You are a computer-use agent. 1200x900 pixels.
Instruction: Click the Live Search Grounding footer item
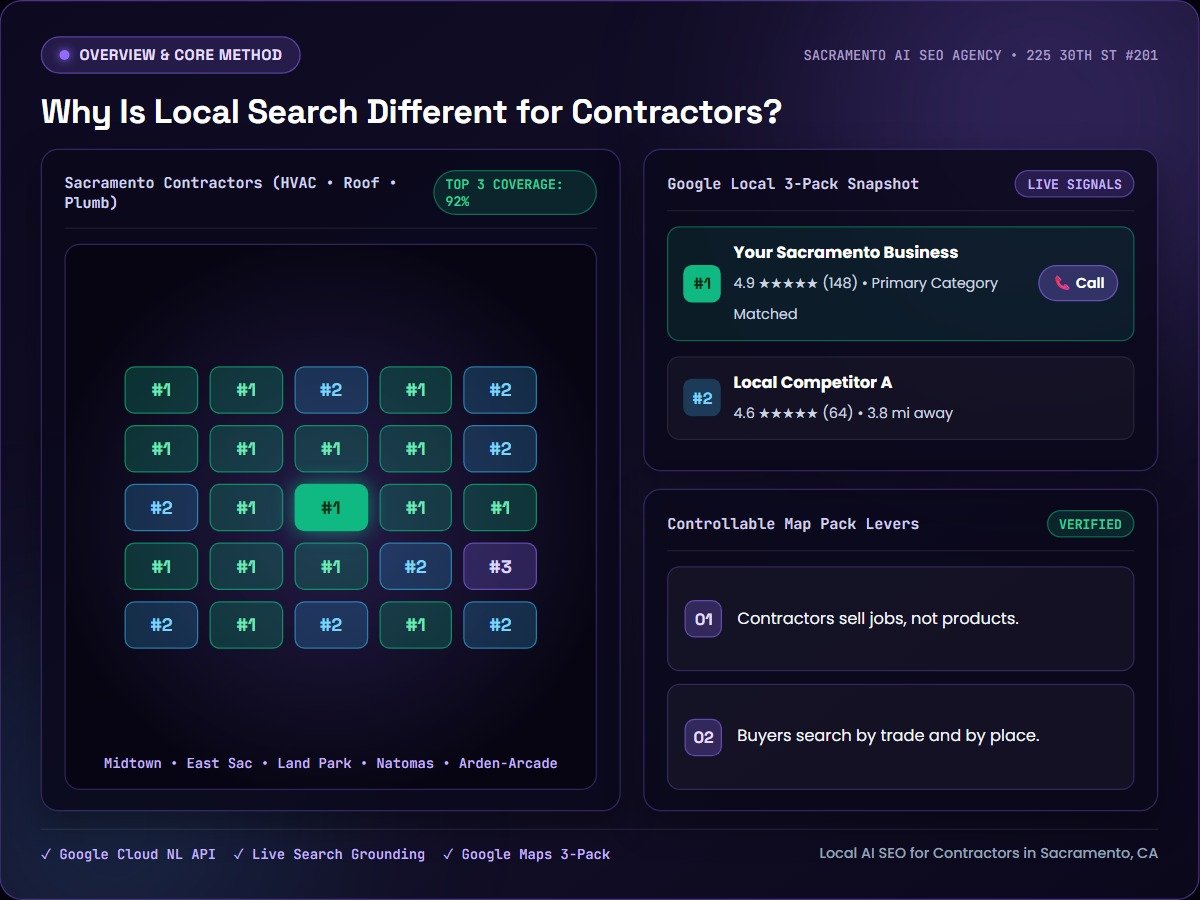(x=329, y=854)
